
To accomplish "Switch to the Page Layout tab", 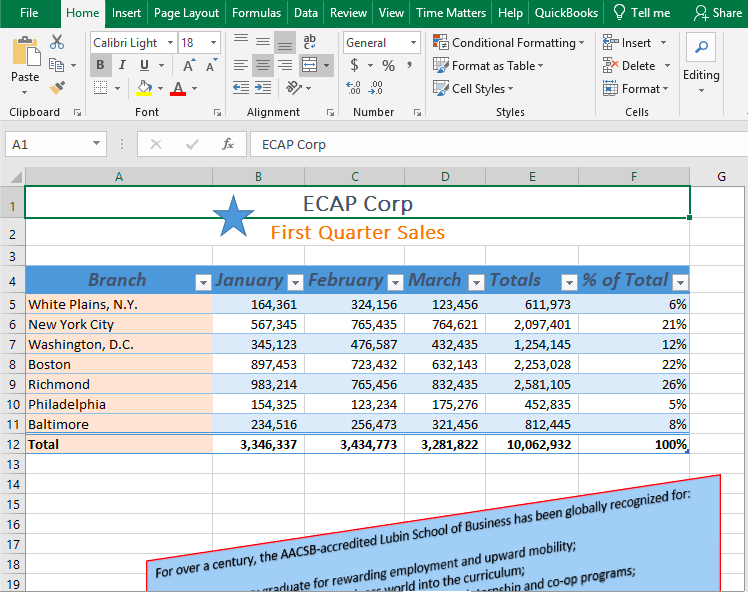I will (x=186, y=13).
